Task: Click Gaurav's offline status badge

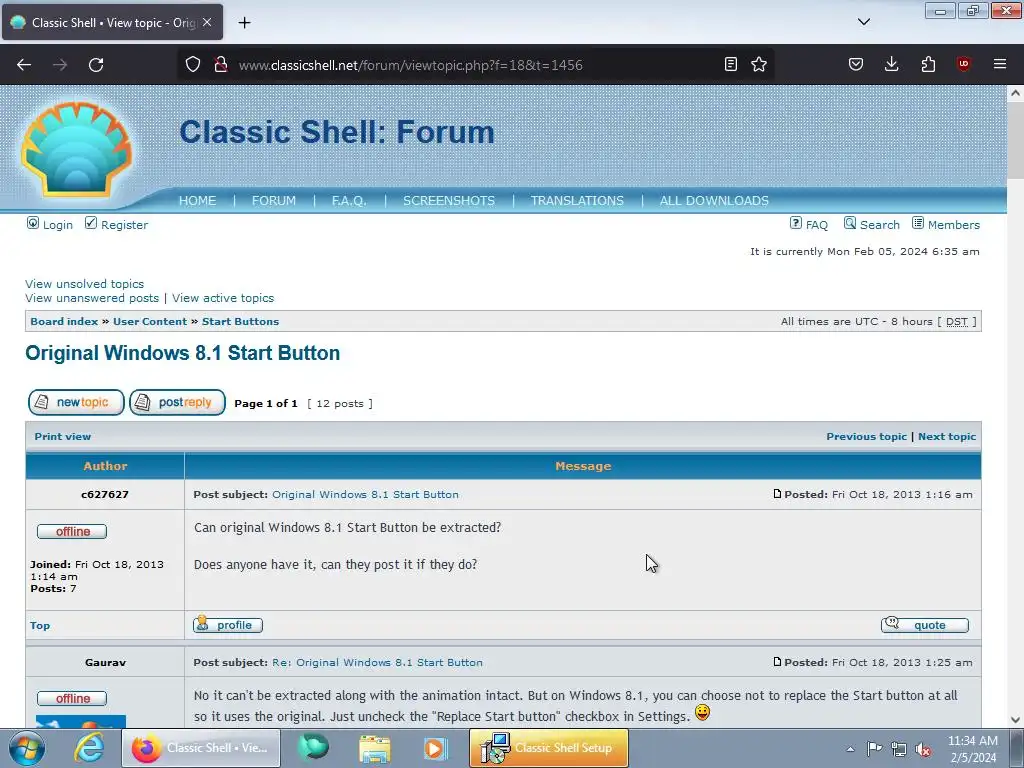Action: pos(72,699)
